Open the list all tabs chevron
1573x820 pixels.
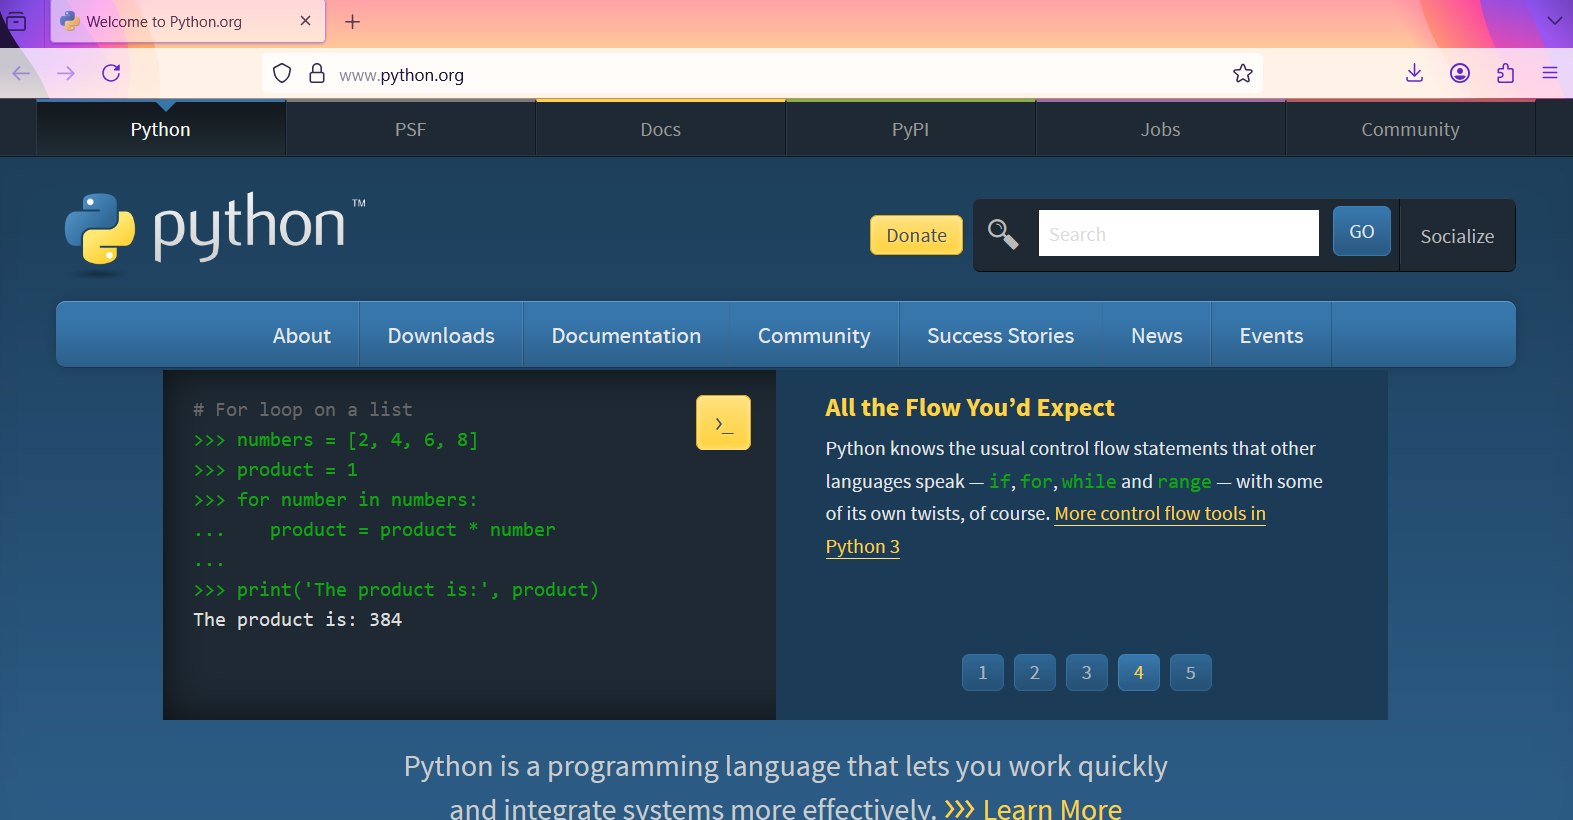(x=1554, y=20)
